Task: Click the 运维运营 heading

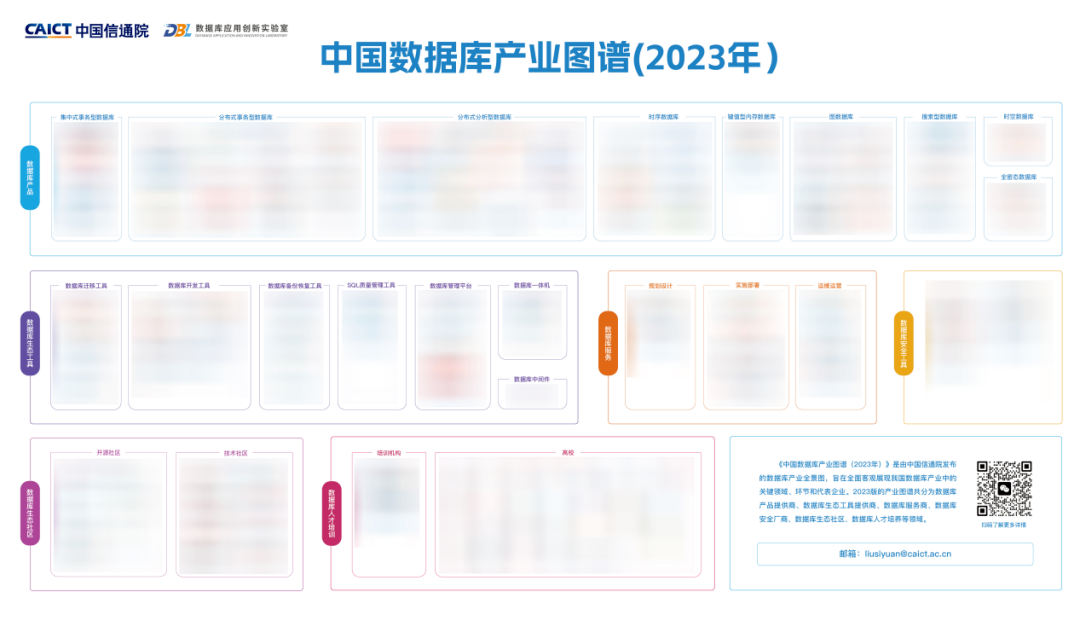Action: point(829,285)
